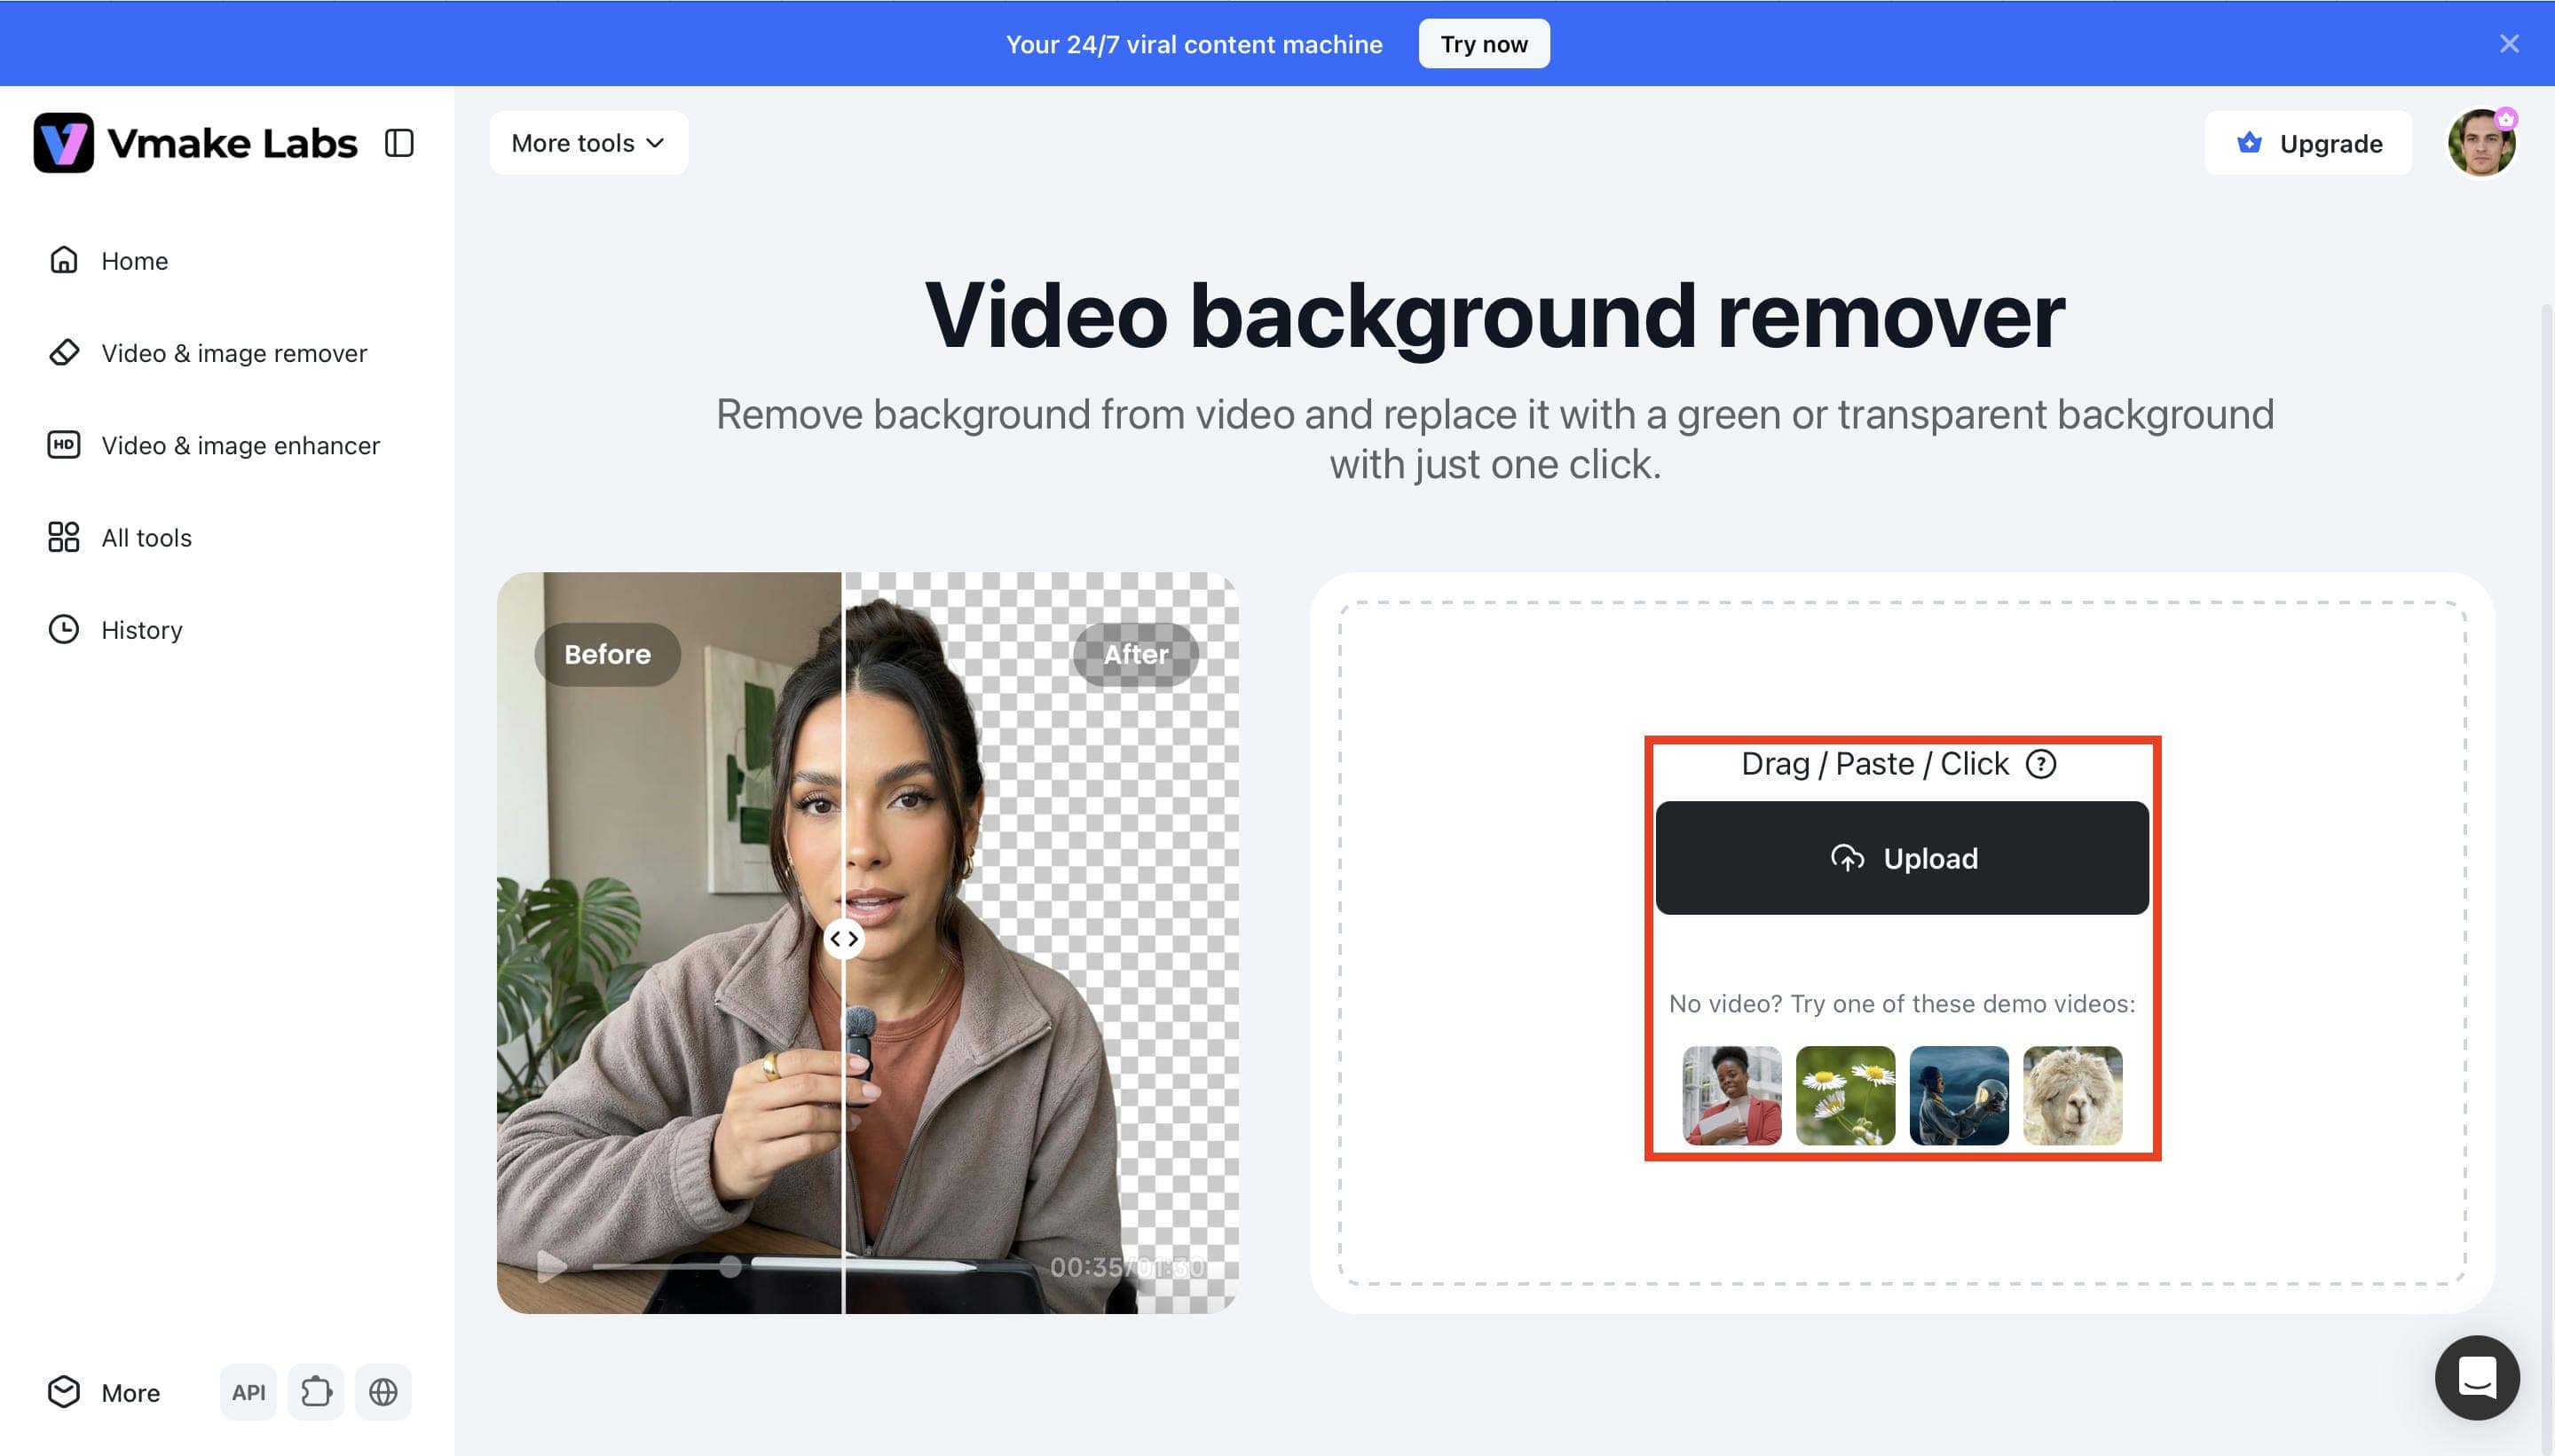Select the woman in red demo video
The height and width of the screenshot is (1456, 2555).
(1732, 1095)
